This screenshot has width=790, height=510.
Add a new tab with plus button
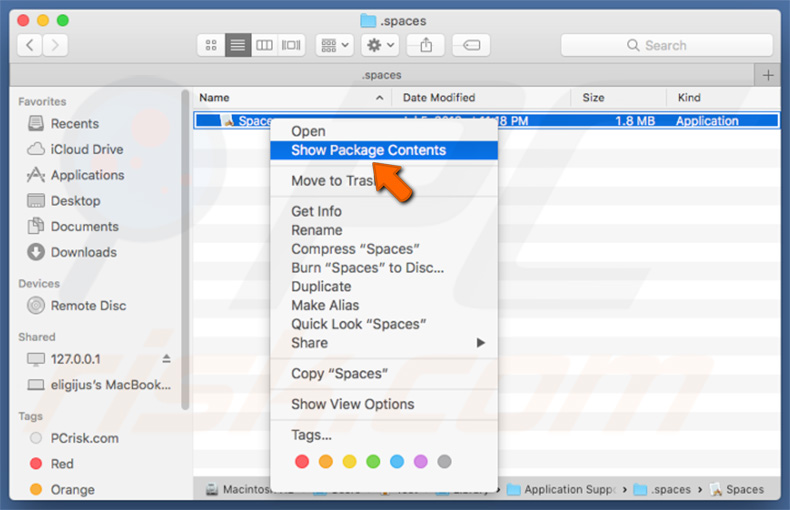[x=768, y=75]
